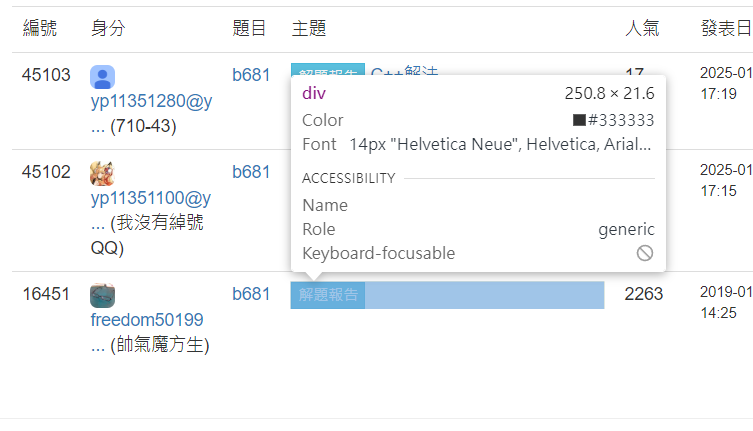753x431 pixels.
Task: Click the 發表日 column header
Action: (726, 29)
